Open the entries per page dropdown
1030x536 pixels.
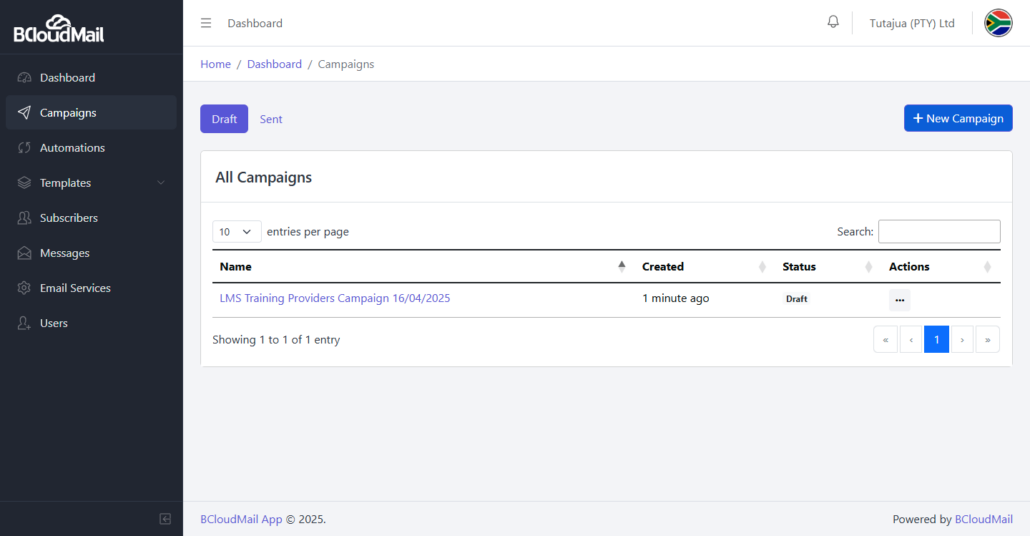point(236,232)
